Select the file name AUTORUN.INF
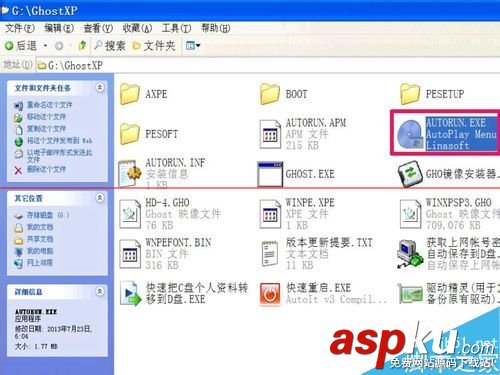 pos(175,163)
